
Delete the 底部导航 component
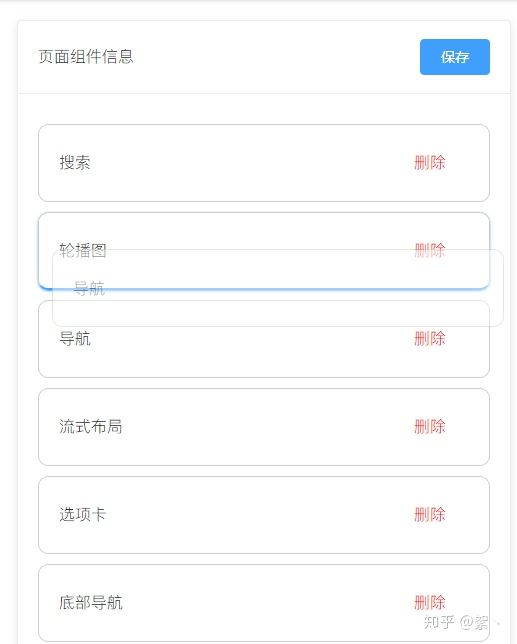[x=430, y=603]
